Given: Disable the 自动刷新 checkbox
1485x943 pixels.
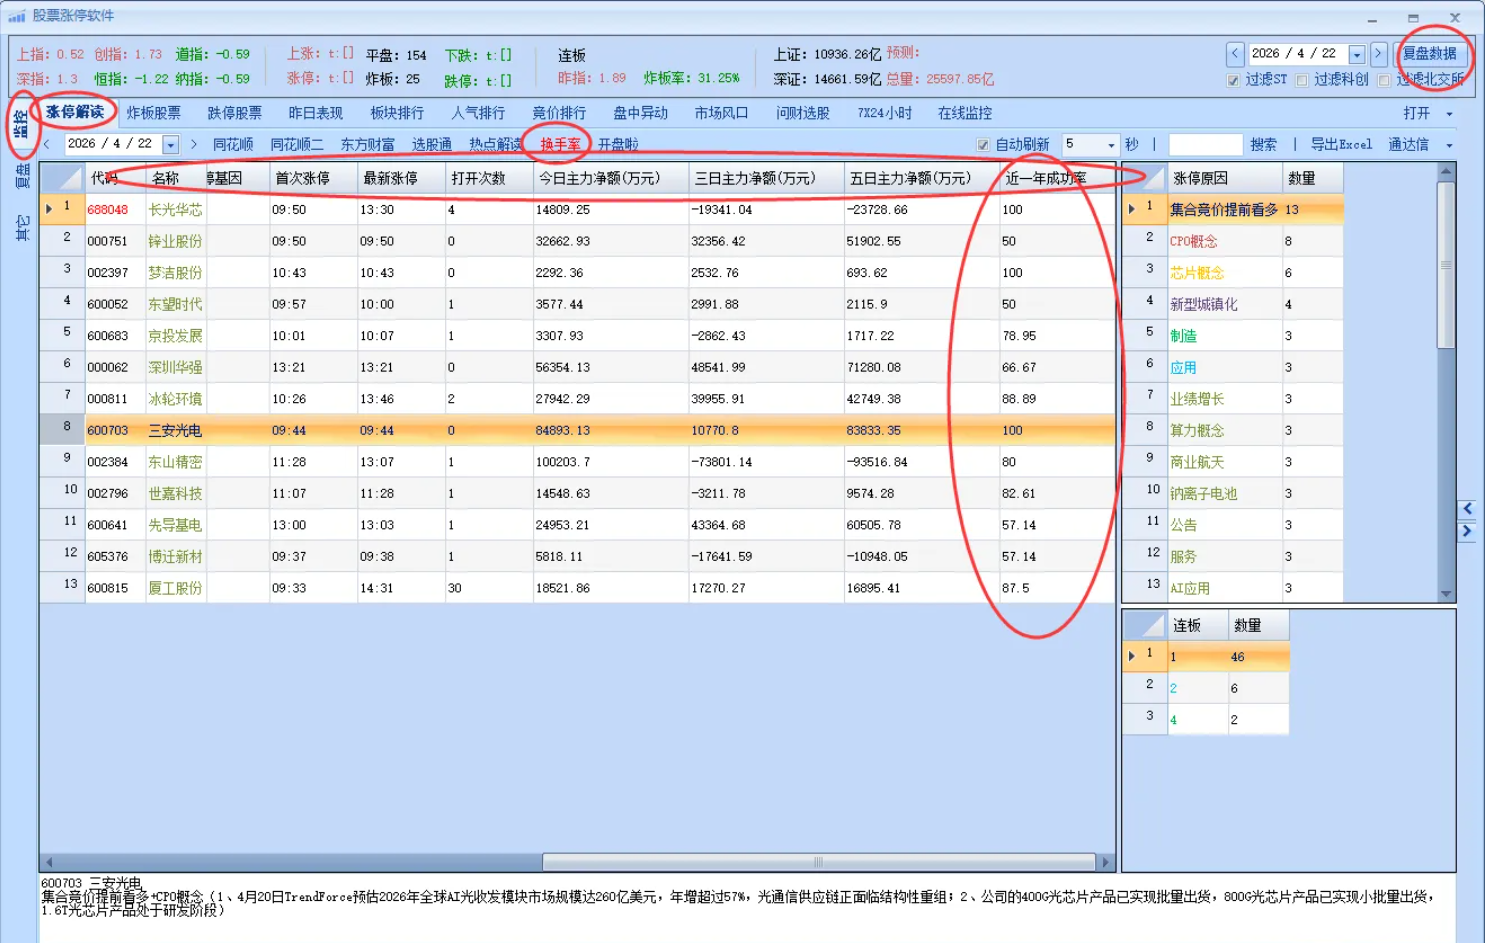Looking at the screenshot, I should coord(983,143).
